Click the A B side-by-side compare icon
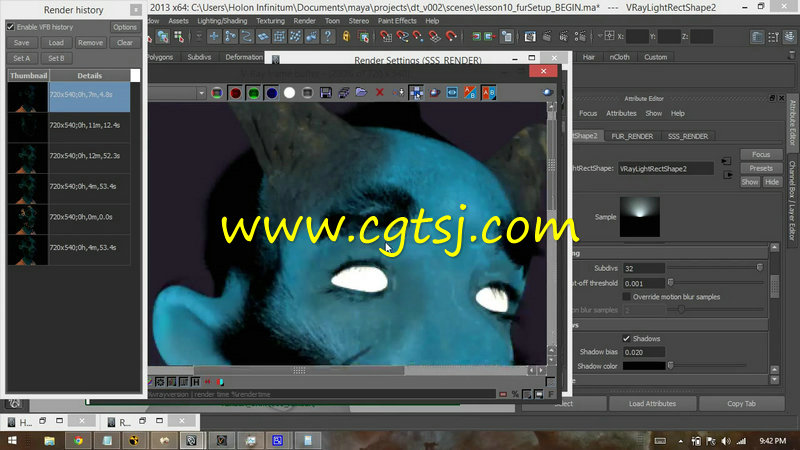This screenshot has width=800, height=450. 488,93
